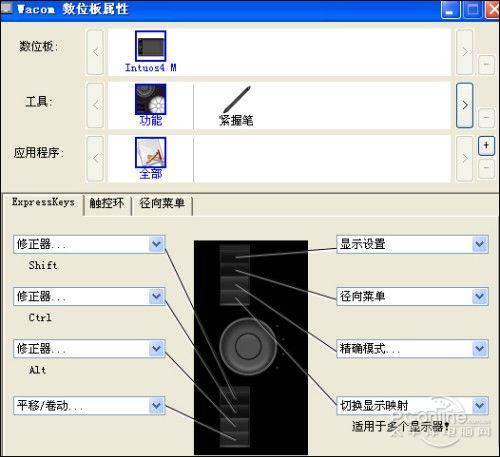500x457 pixels.
Task: Open the 显示设置 dropdown
Action: coord(412,244)
